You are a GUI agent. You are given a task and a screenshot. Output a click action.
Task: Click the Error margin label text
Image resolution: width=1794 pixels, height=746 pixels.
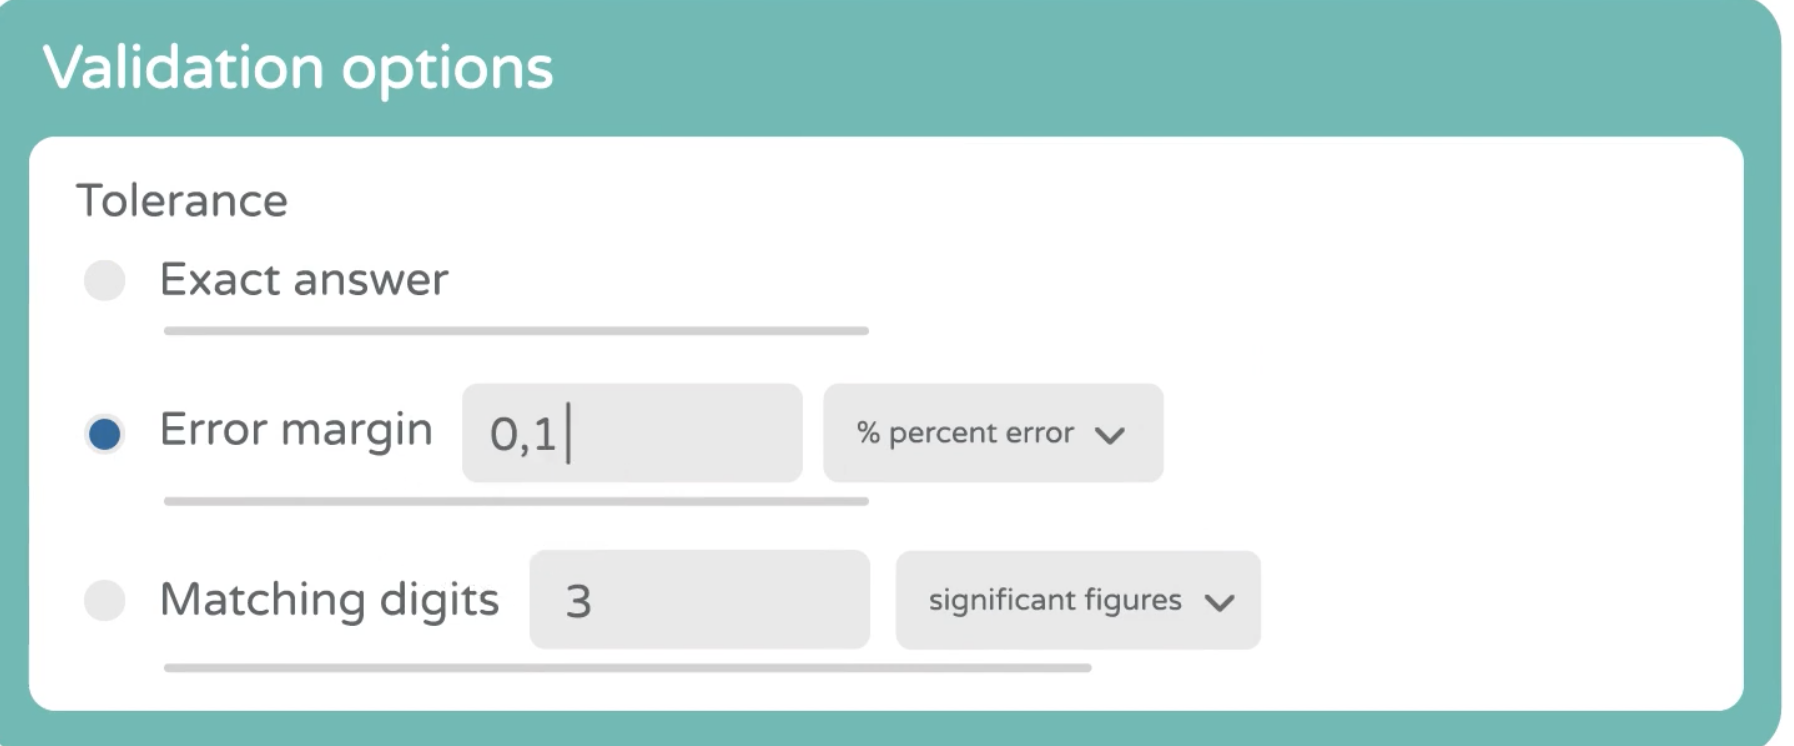(x=296, y=430)
